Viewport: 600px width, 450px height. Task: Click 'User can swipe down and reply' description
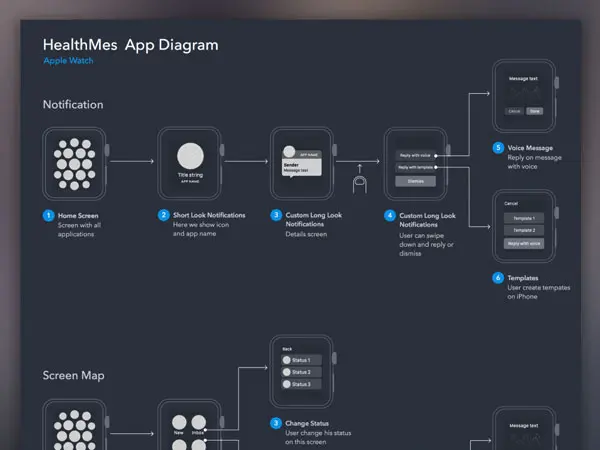point(426,245)
